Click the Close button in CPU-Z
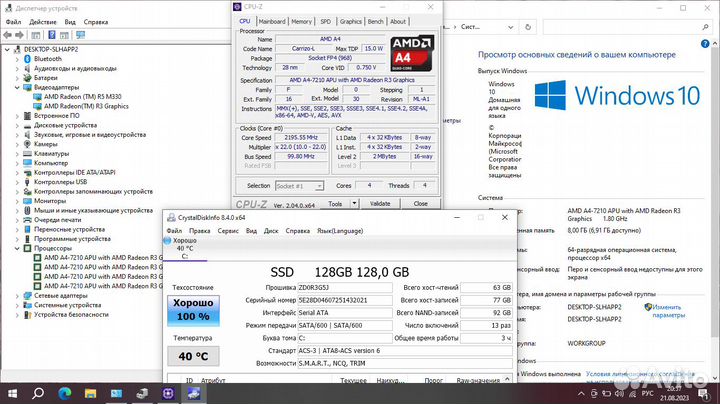The image size is (720, 404). pyautogui.click(x=420, y=204)
